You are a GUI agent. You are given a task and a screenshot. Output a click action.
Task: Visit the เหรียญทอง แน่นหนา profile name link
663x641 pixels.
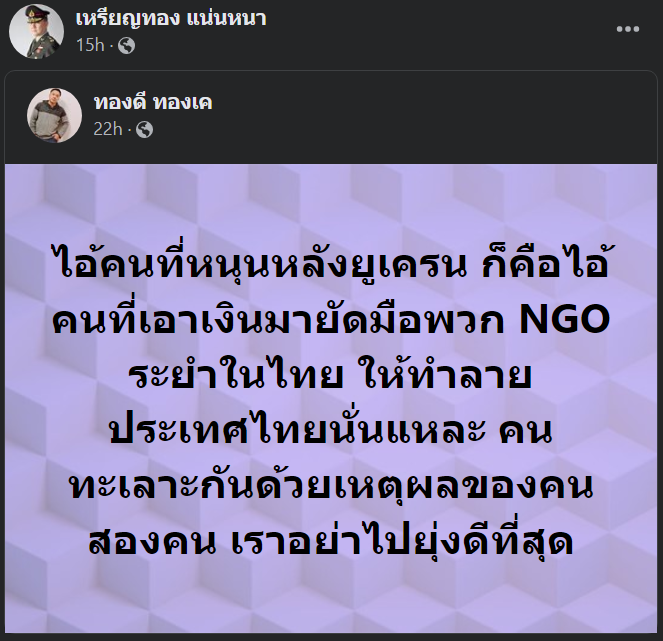(x=171, y=19)
